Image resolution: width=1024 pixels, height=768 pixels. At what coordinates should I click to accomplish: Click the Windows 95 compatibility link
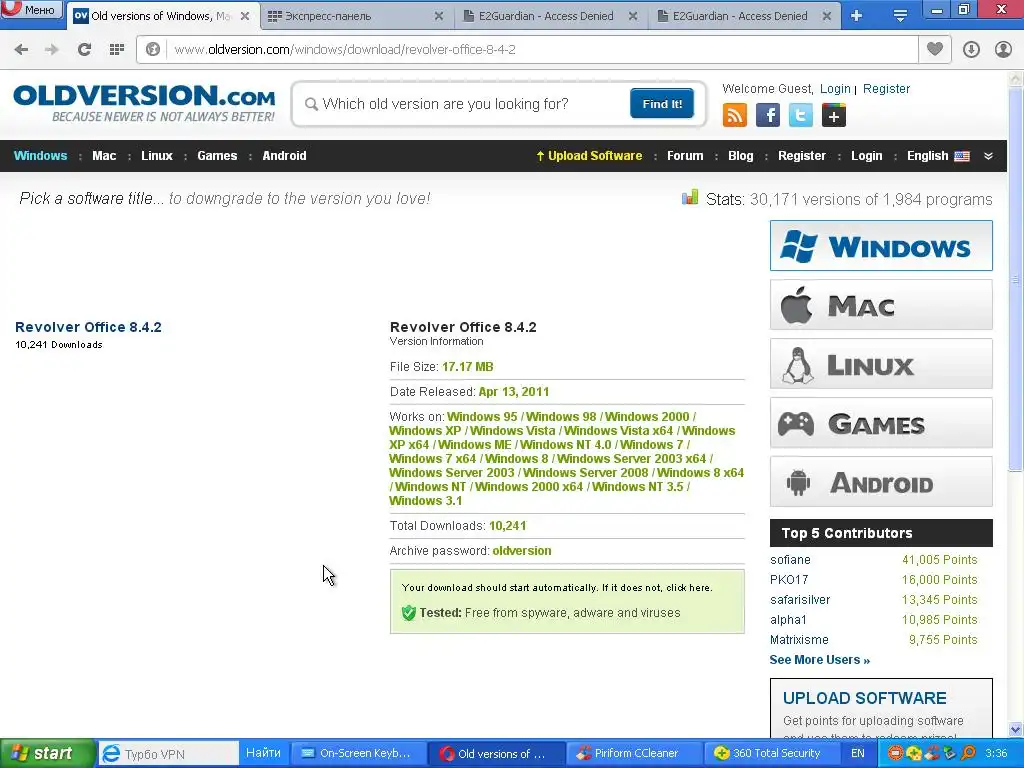[482, 417]
